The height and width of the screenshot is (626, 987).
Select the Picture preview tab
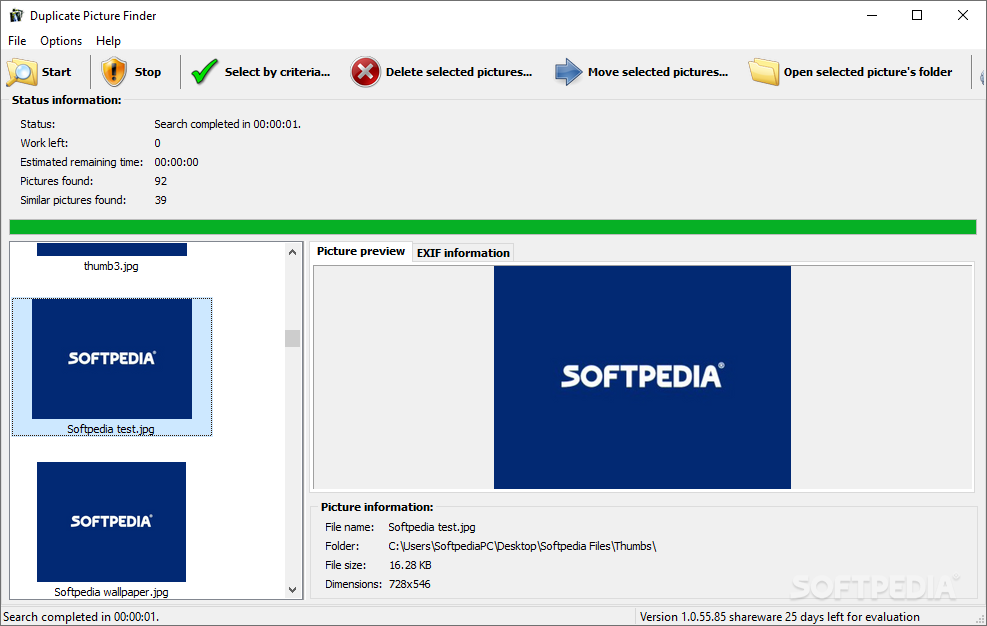click(x=361, y=252)
